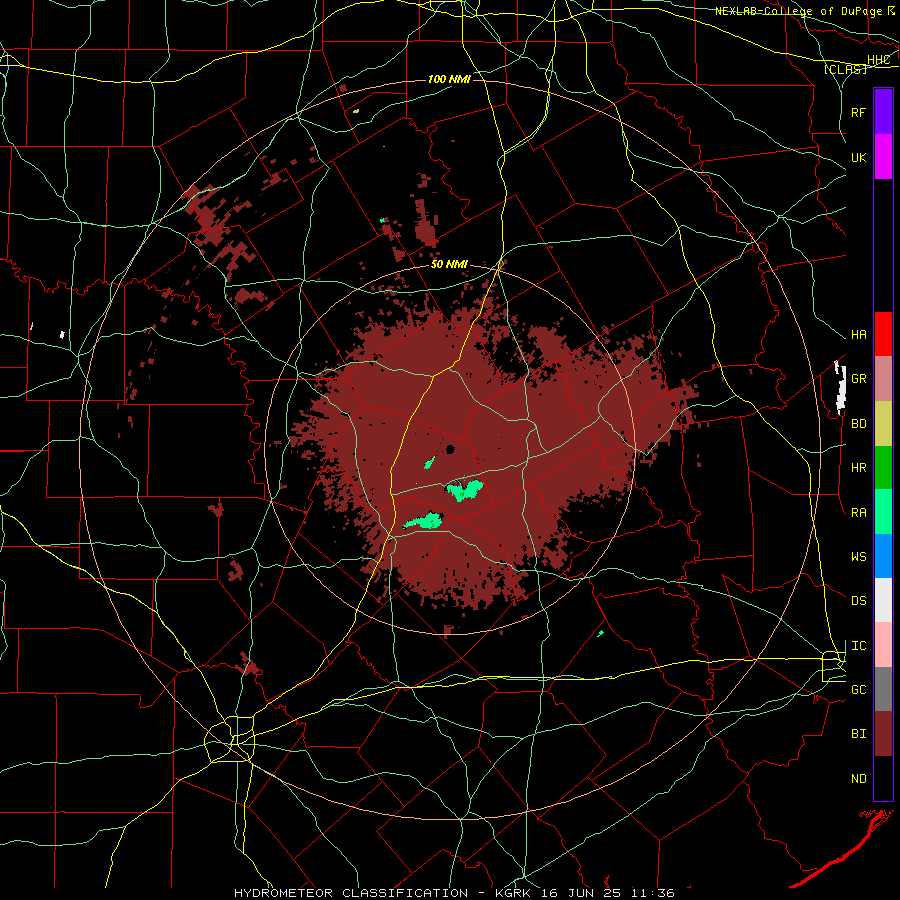Click the 11:36 time stamp
The height and width of the screenshot is (900, 900).
click(x=653, y=893)
